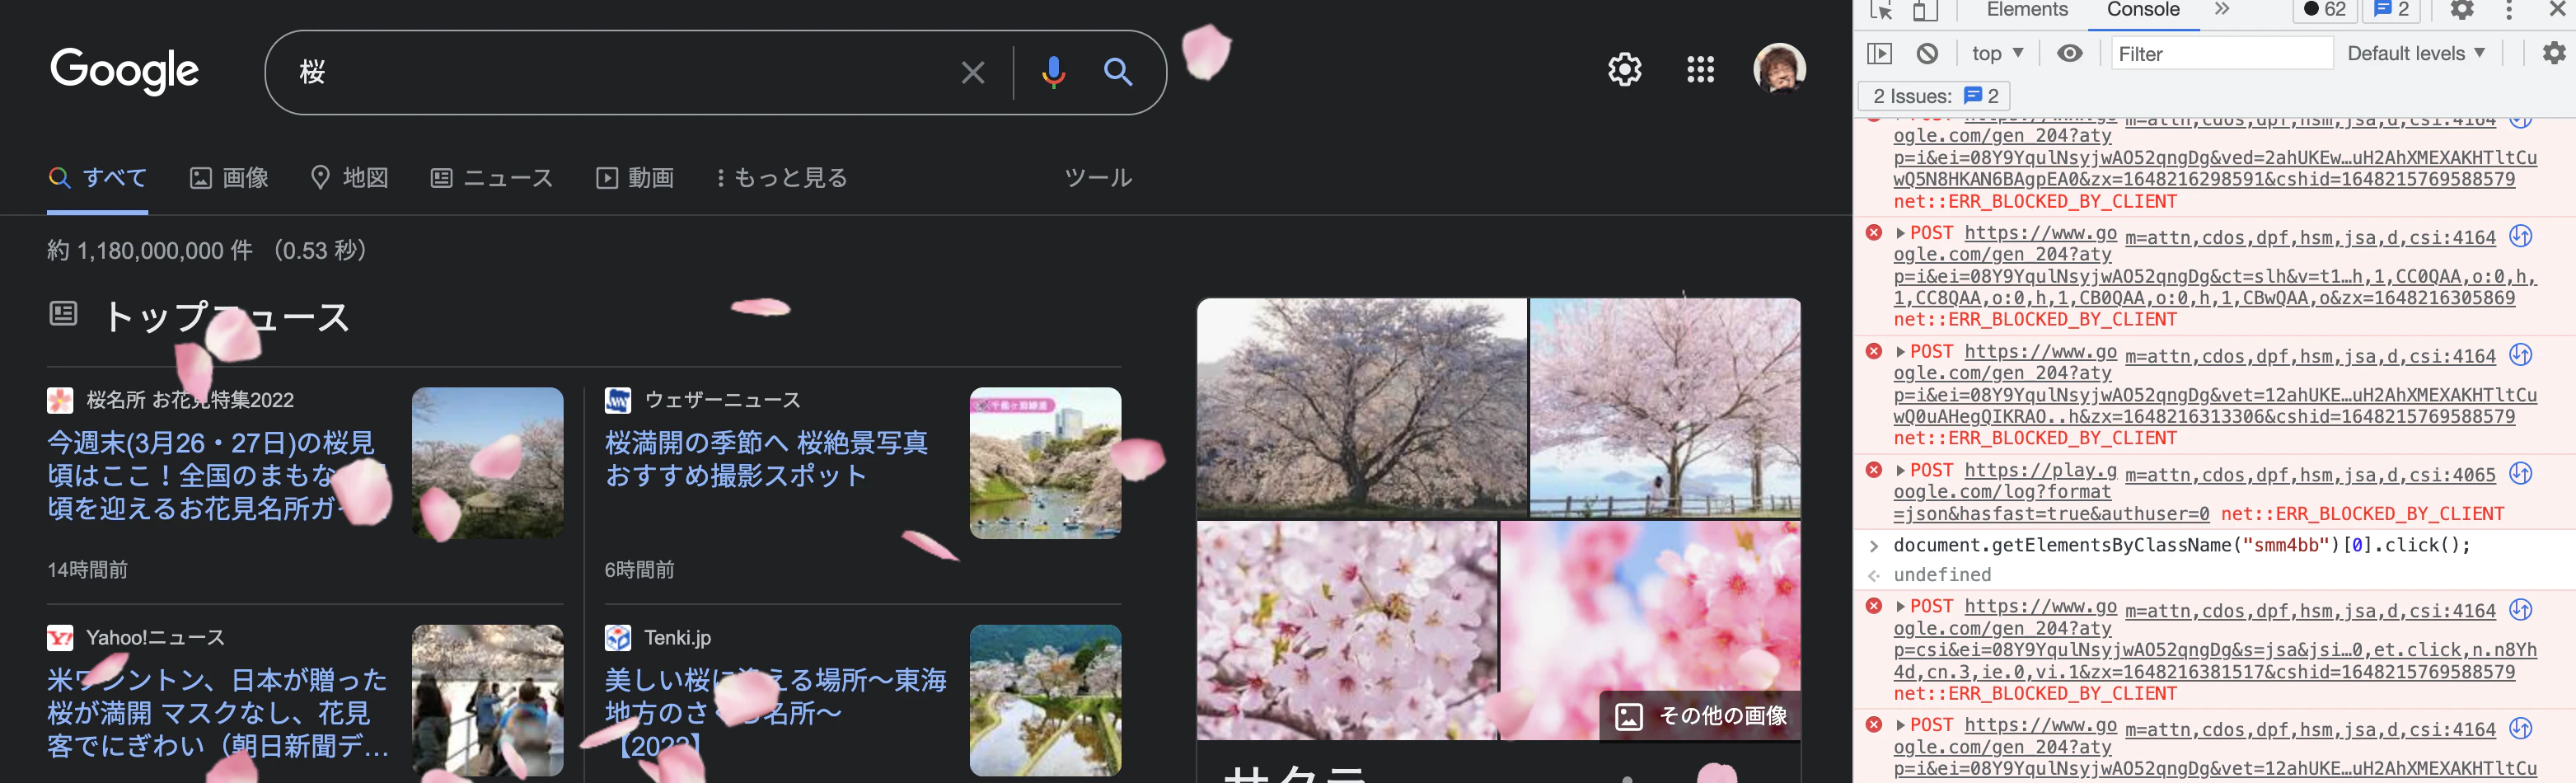
Task: Switch to the 画像 images tab
Action: tap(229, 178)
